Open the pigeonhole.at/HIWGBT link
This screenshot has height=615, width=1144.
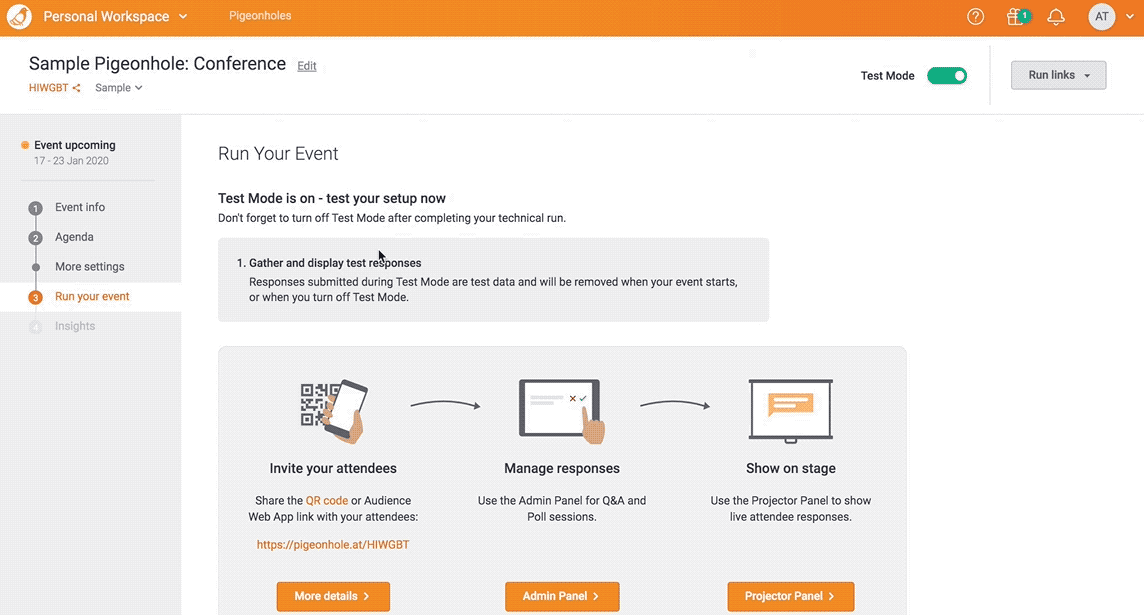pyautogui.click(x=333, y=544)
